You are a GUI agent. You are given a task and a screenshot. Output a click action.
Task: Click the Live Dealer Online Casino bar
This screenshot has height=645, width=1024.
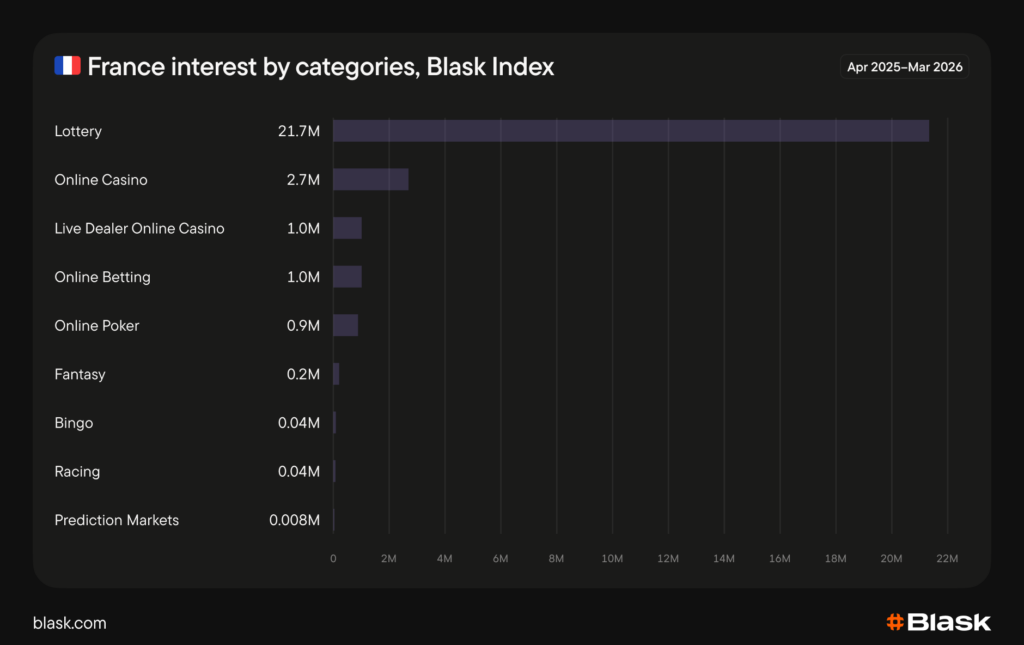click(347, 228)
